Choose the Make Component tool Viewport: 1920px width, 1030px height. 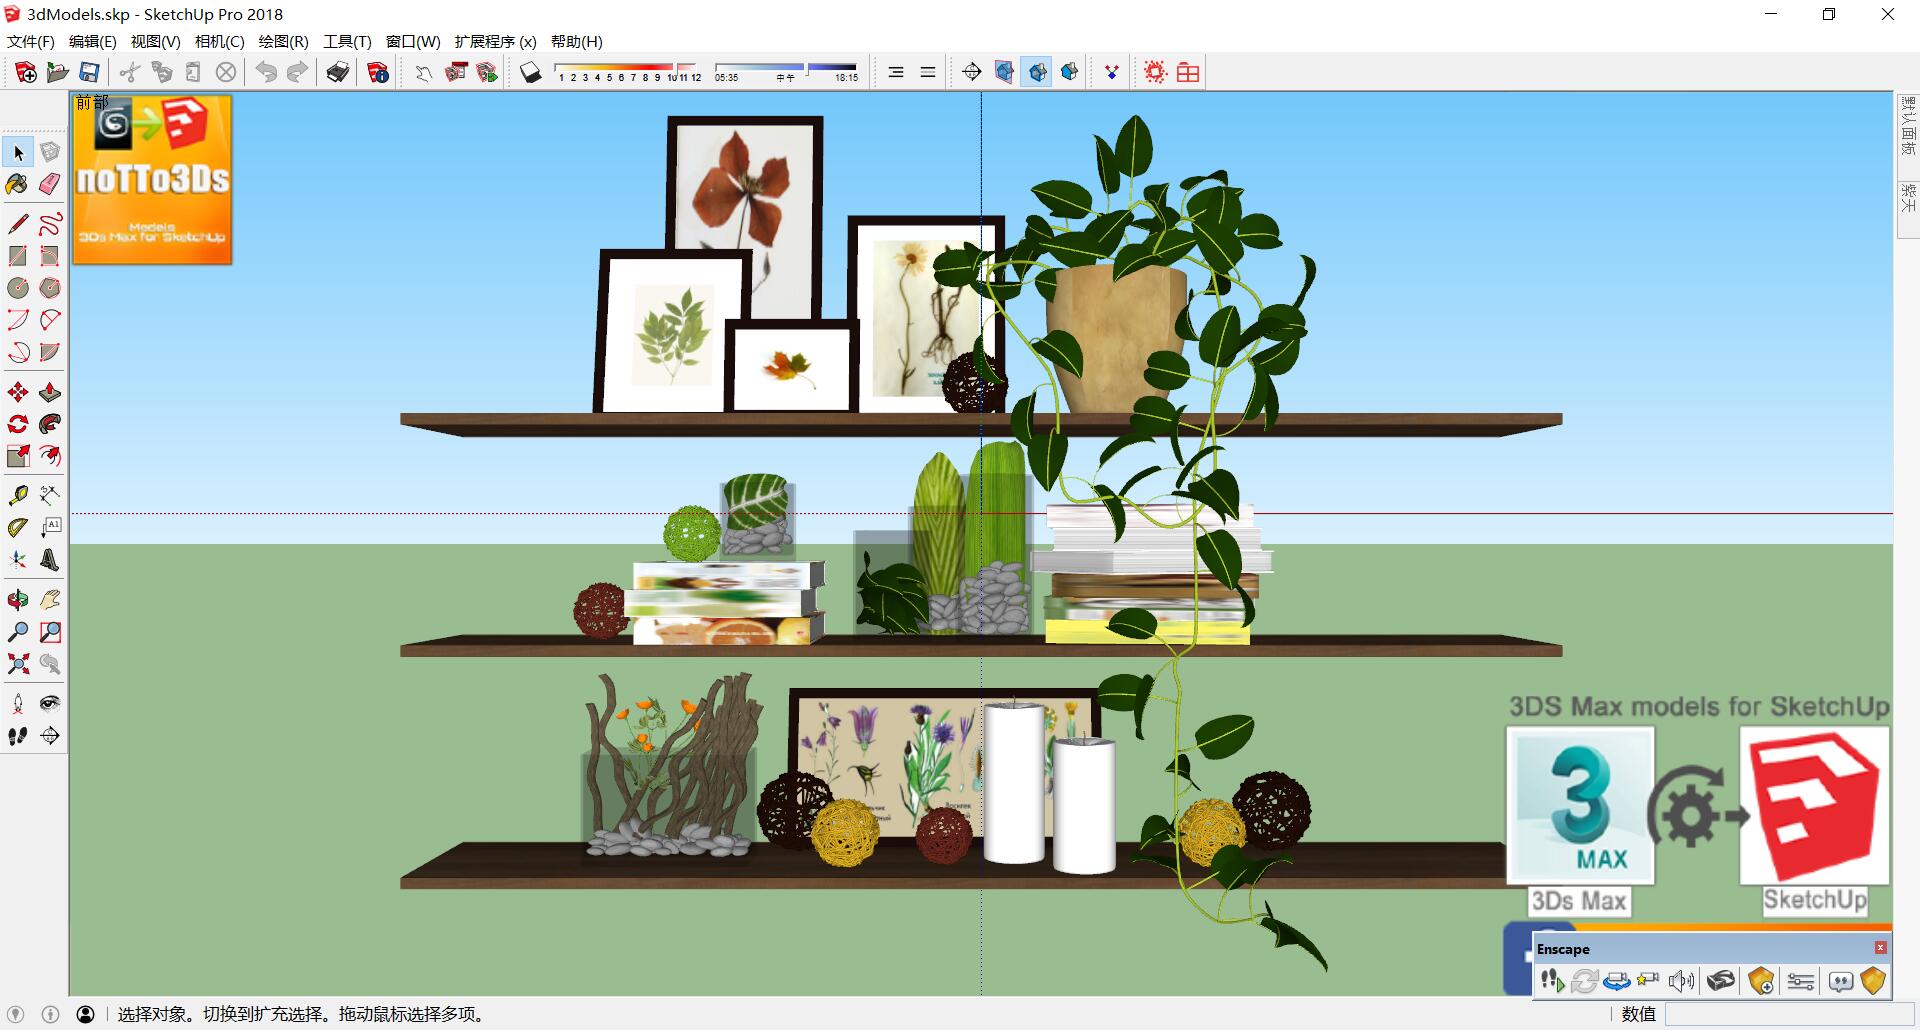click(x=50, y=152)
